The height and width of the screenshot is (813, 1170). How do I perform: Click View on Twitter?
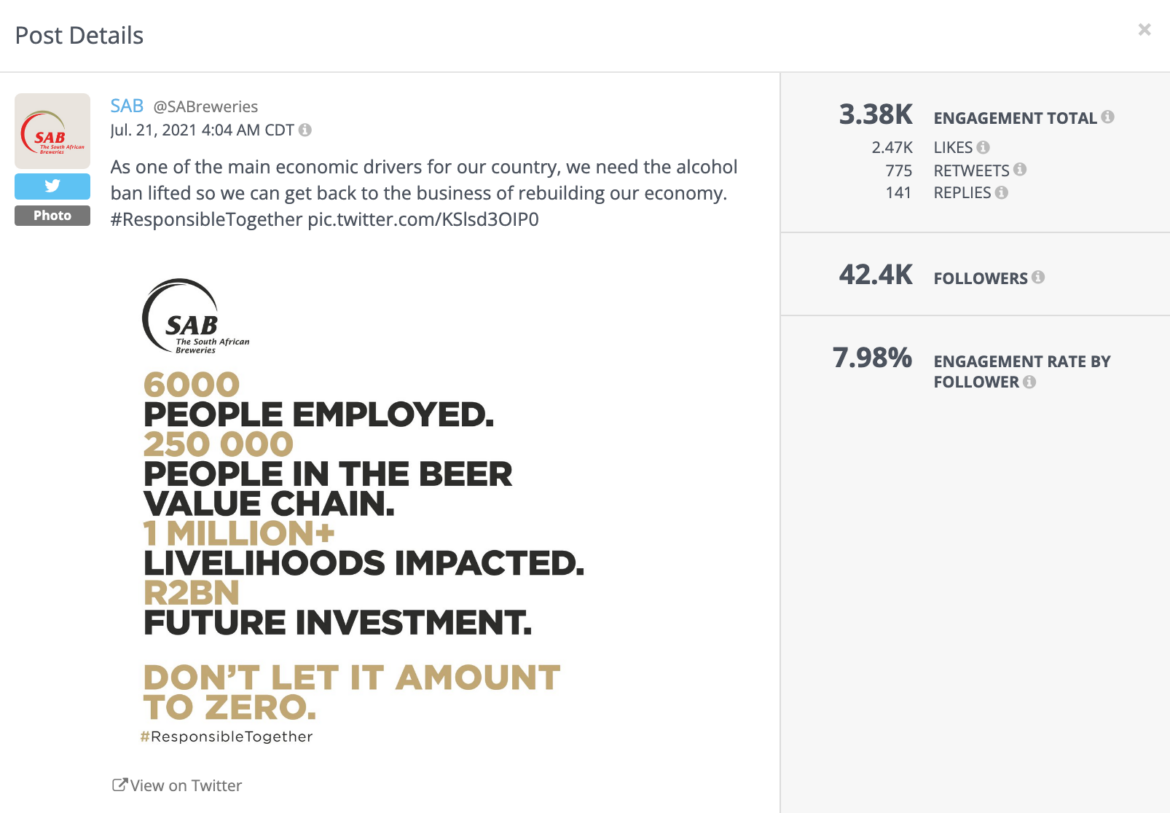pos(185,785)
